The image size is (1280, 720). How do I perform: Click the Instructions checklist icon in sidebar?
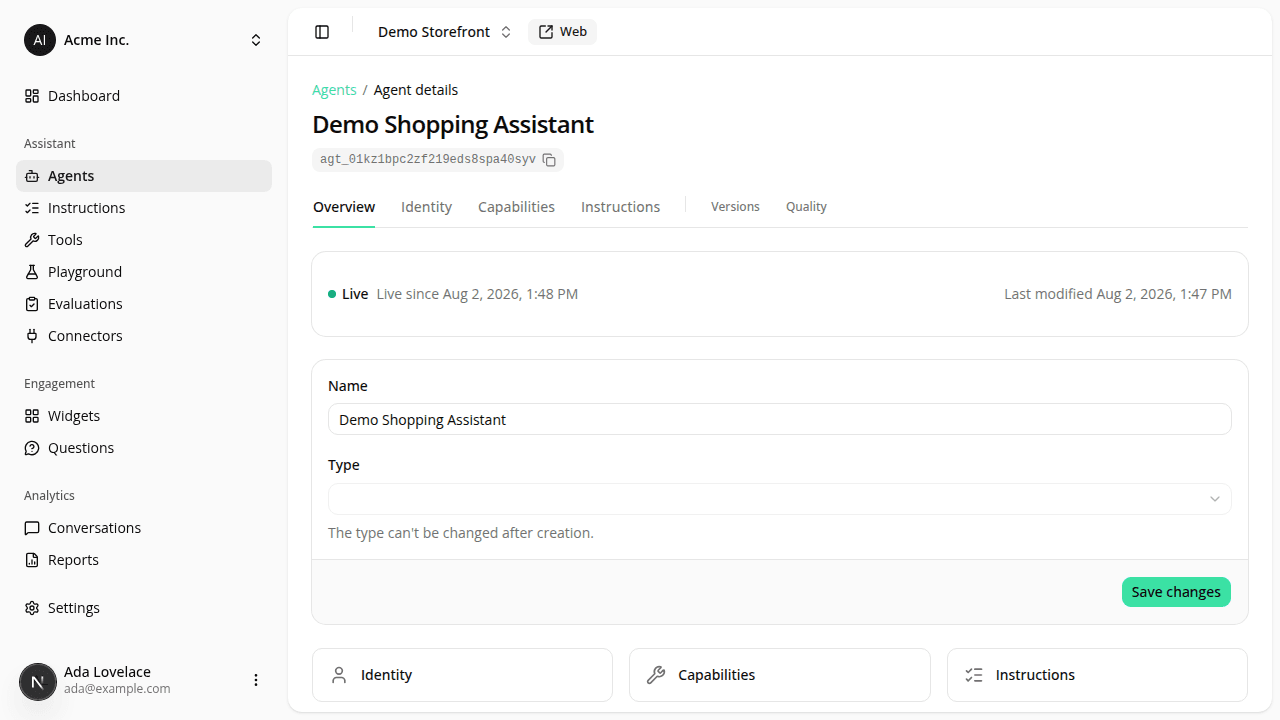tap(32, 208)
